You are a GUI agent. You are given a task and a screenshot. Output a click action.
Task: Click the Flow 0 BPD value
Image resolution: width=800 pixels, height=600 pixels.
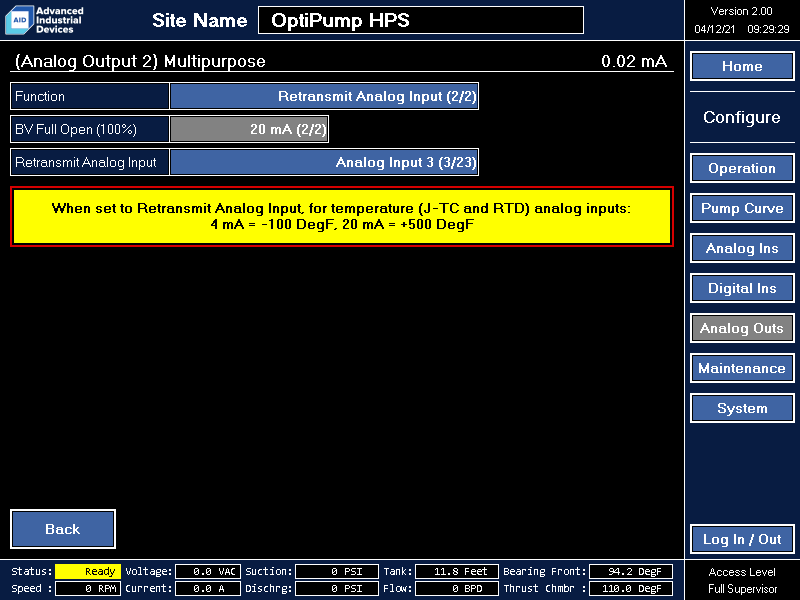tap(457, 588)
